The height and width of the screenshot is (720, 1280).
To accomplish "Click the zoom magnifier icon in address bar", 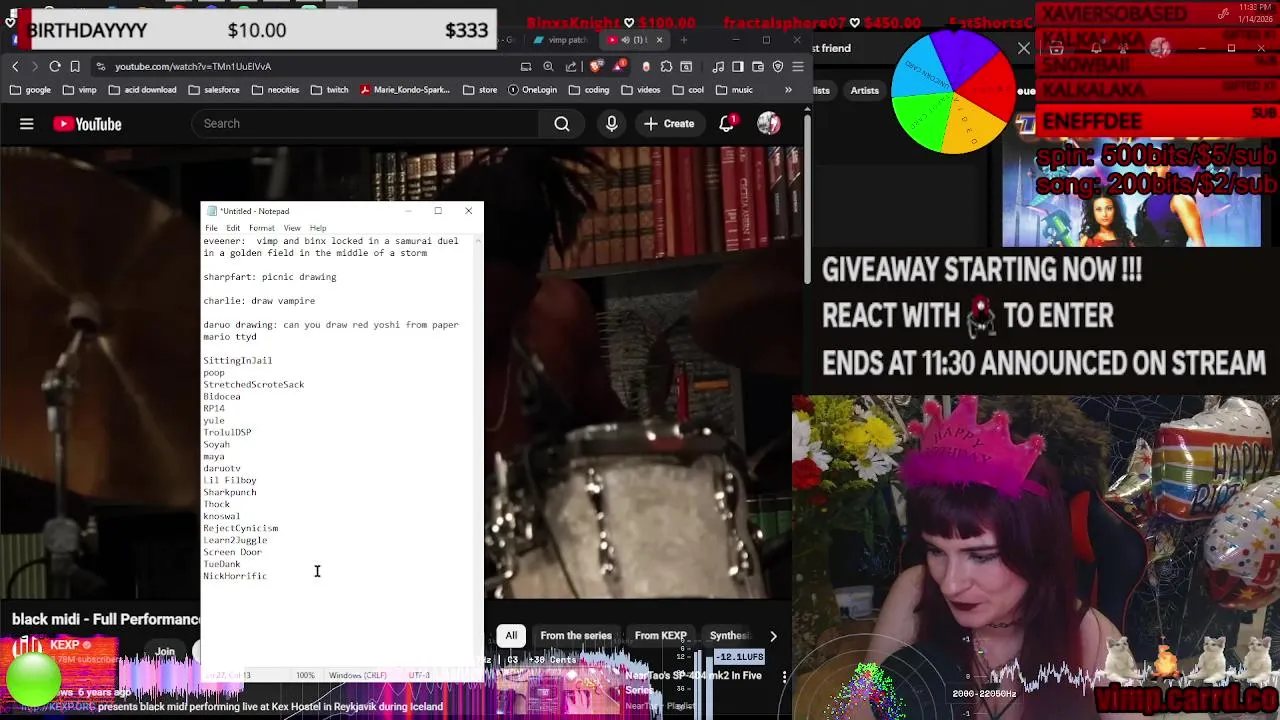I will point(548,66).
